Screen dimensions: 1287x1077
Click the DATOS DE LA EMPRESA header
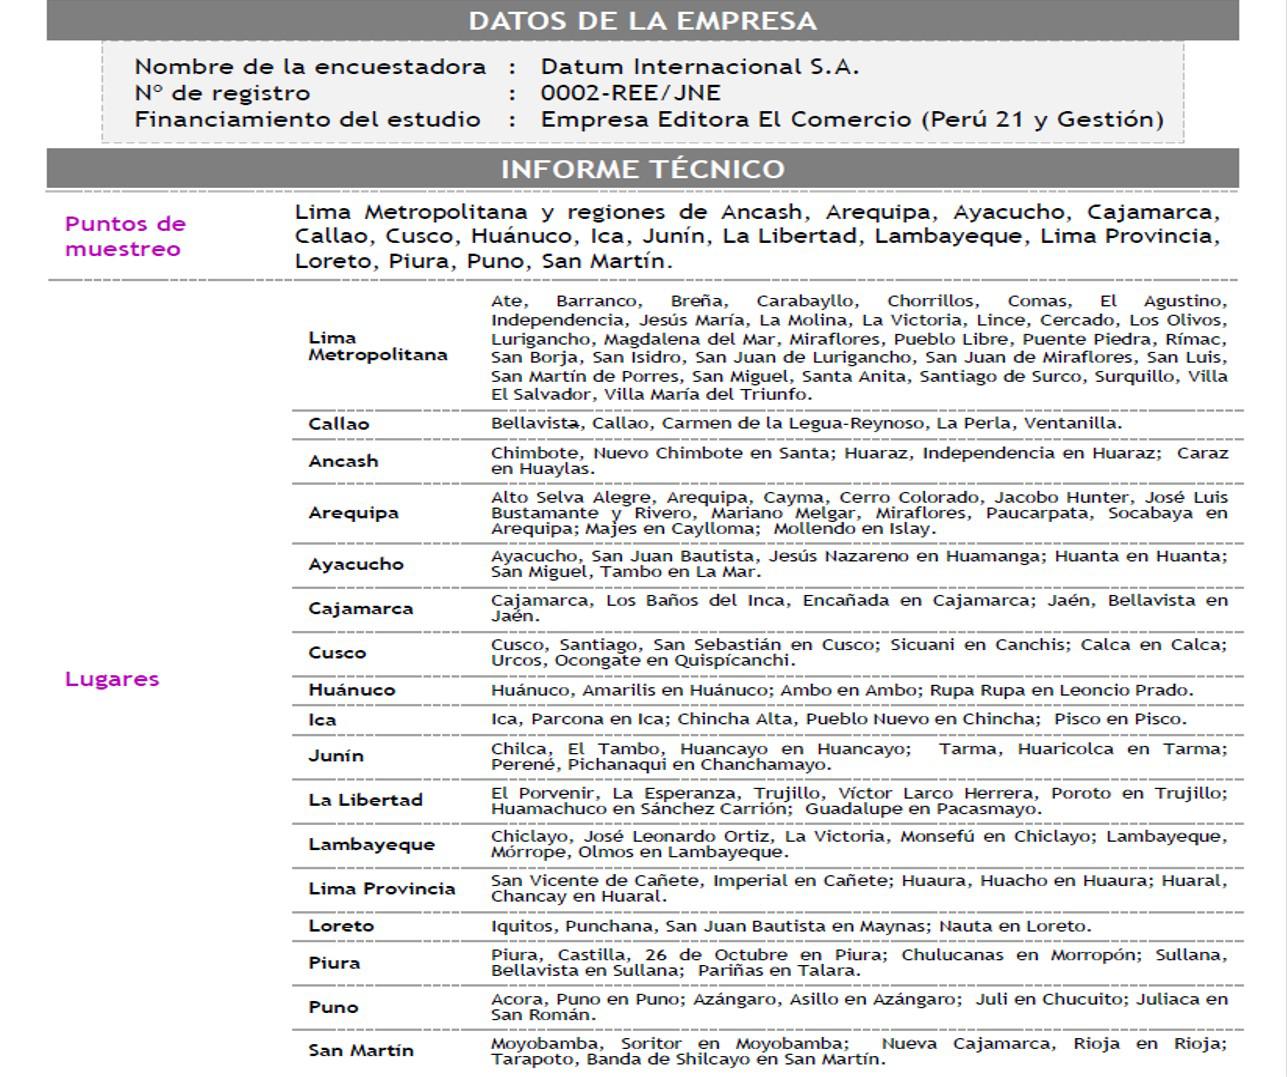click(642, 21)
